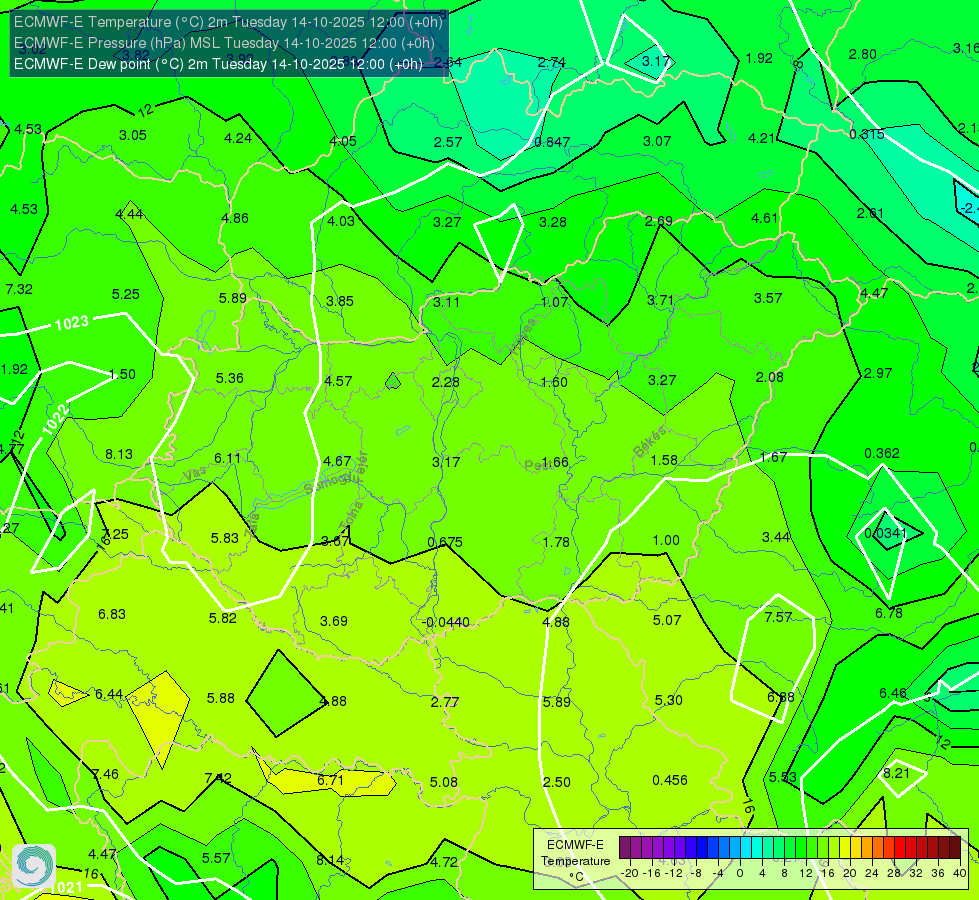Click the Pest county label

click(x=538, y=465)
